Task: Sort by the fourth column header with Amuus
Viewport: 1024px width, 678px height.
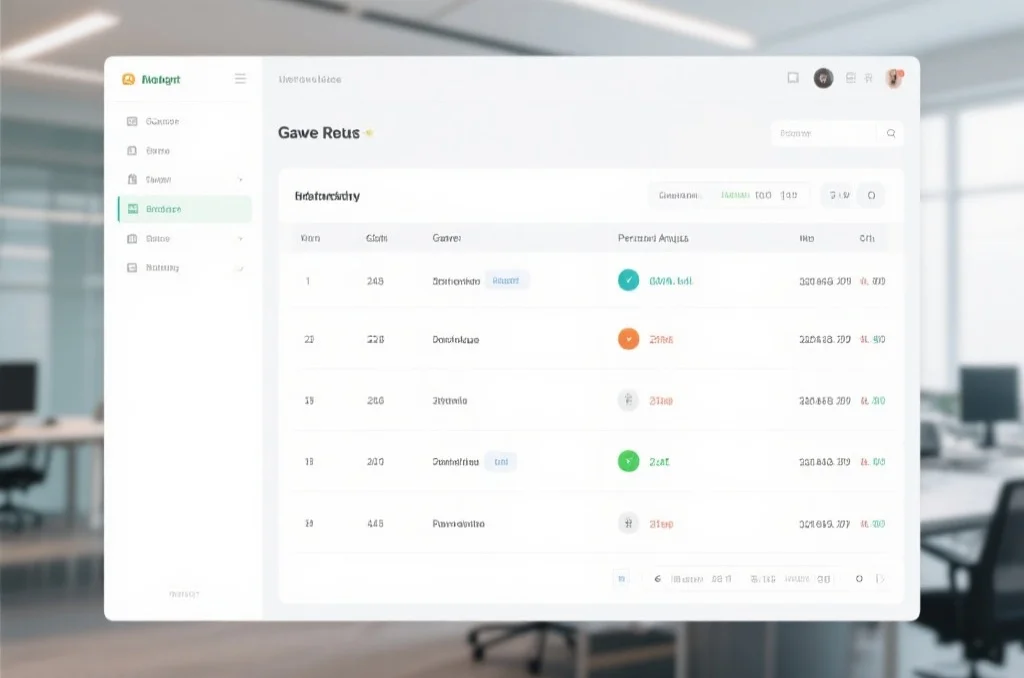Action: pos(653,238)
